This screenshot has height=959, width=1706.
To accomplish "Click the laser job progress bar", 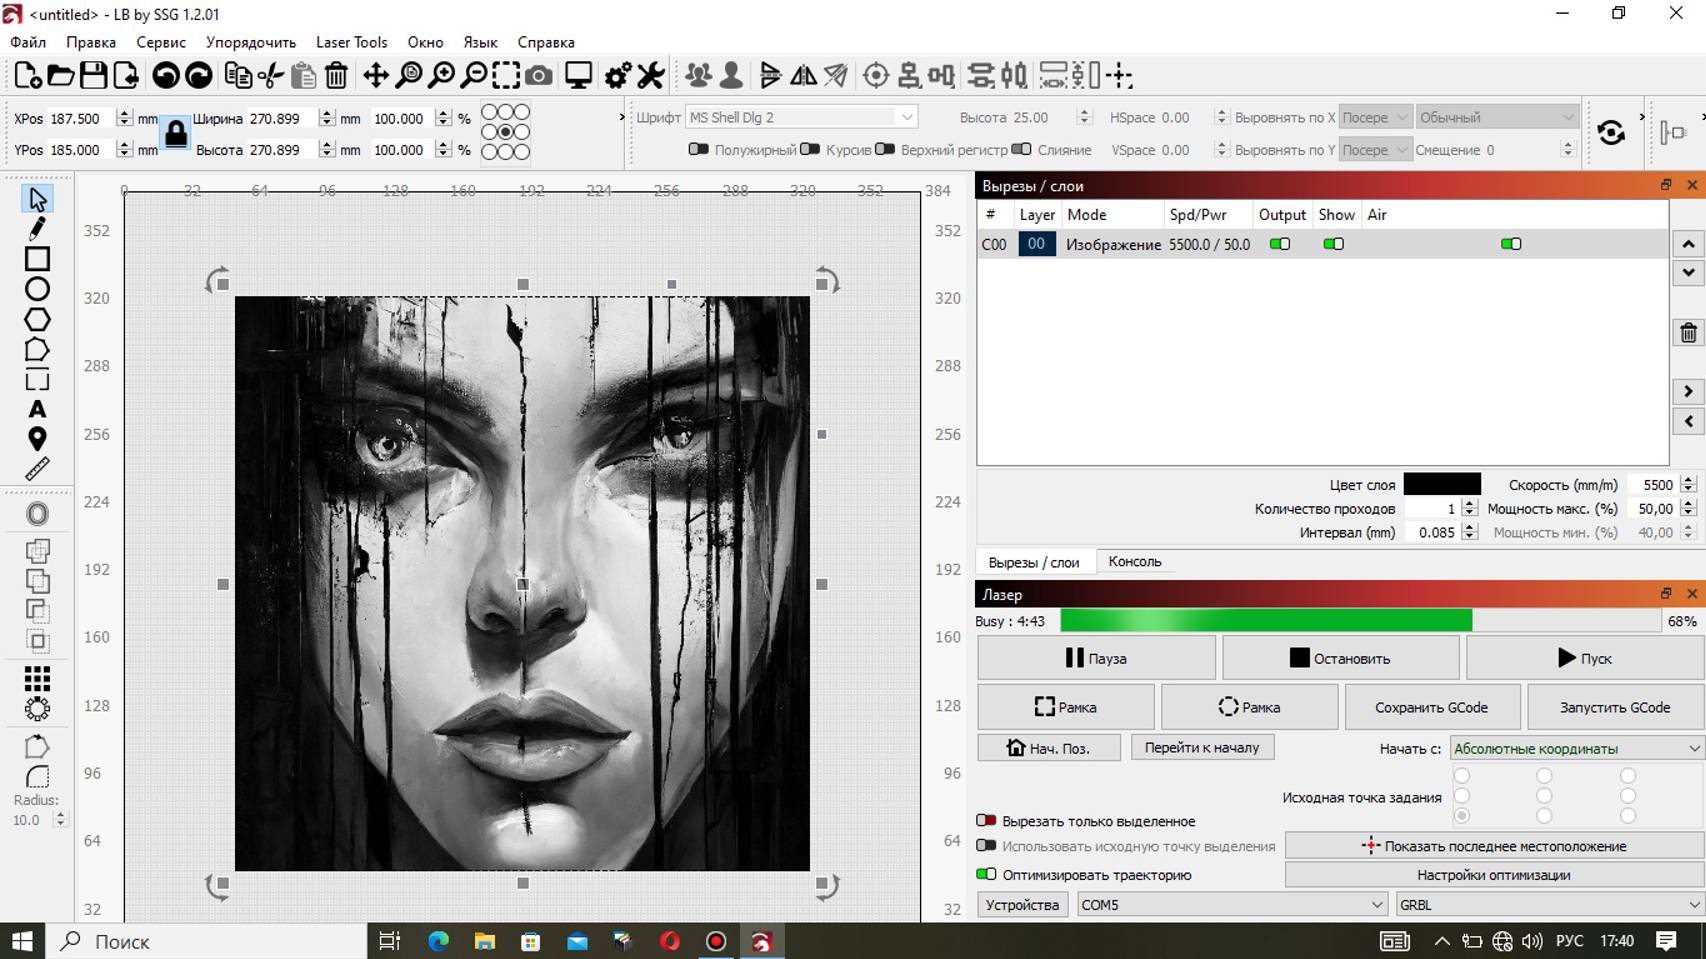I will pyautogui.click(x=1360, y=621).
